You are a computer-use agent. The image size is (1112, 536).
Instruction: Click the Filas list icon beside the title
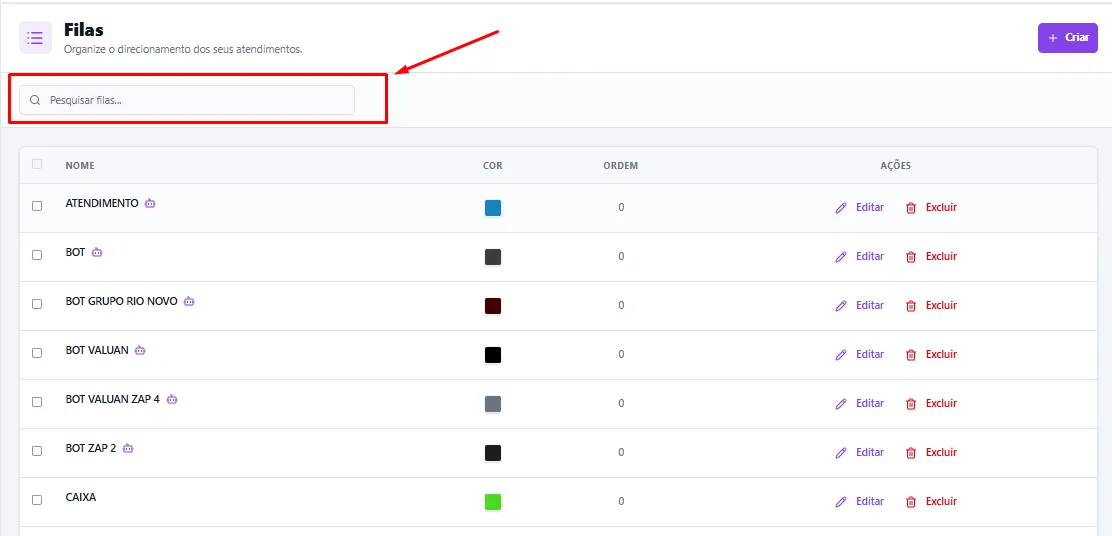(x=35, y=38)
